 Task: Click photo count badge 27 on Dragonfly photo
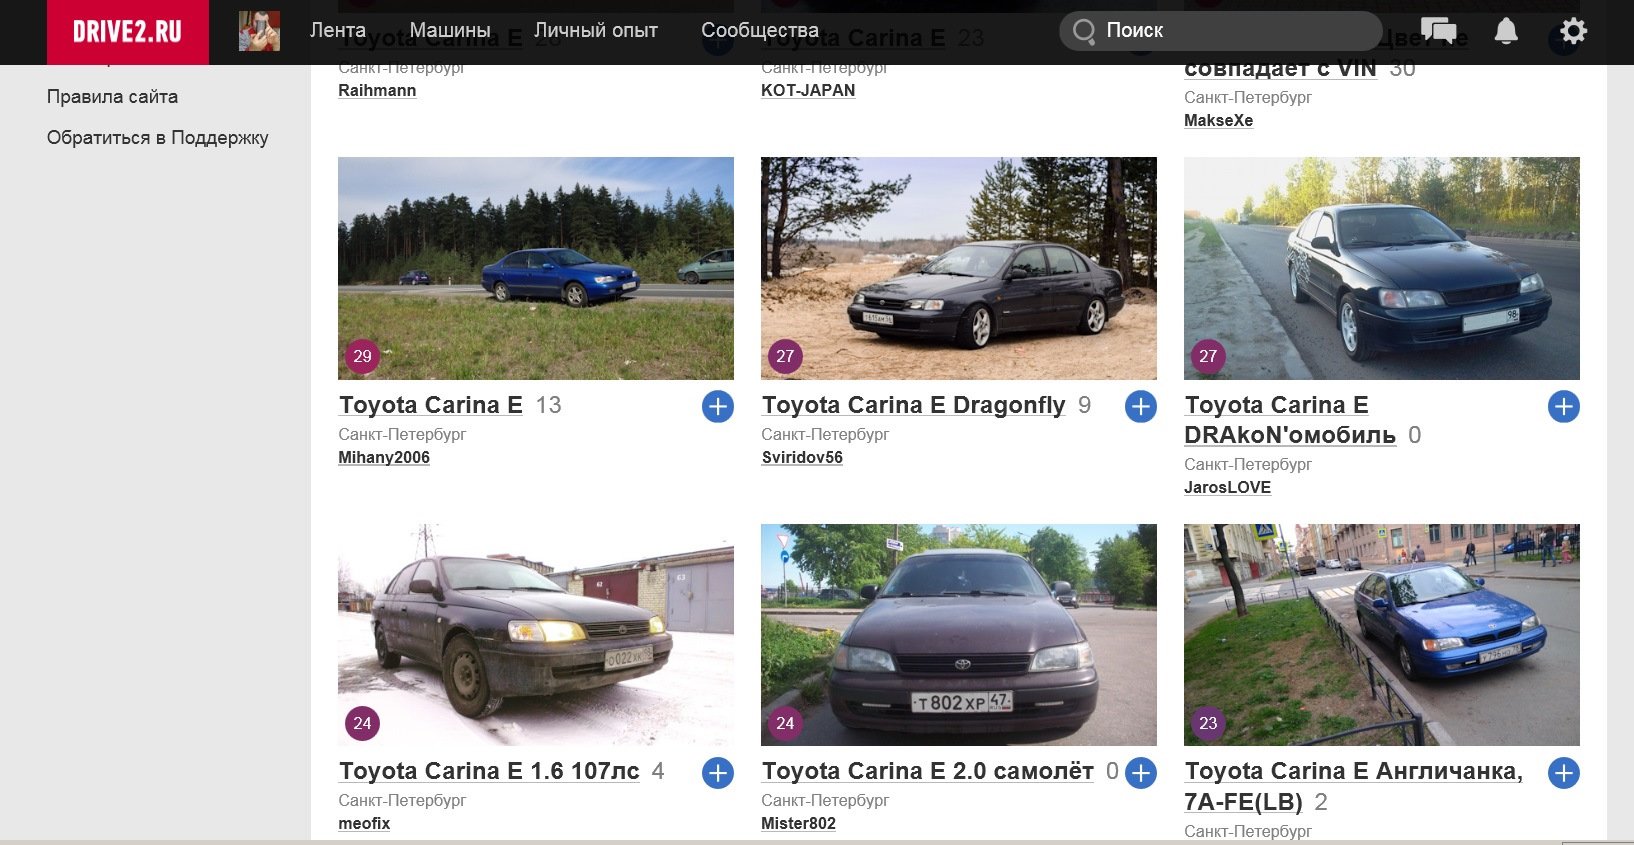(785, 356)
